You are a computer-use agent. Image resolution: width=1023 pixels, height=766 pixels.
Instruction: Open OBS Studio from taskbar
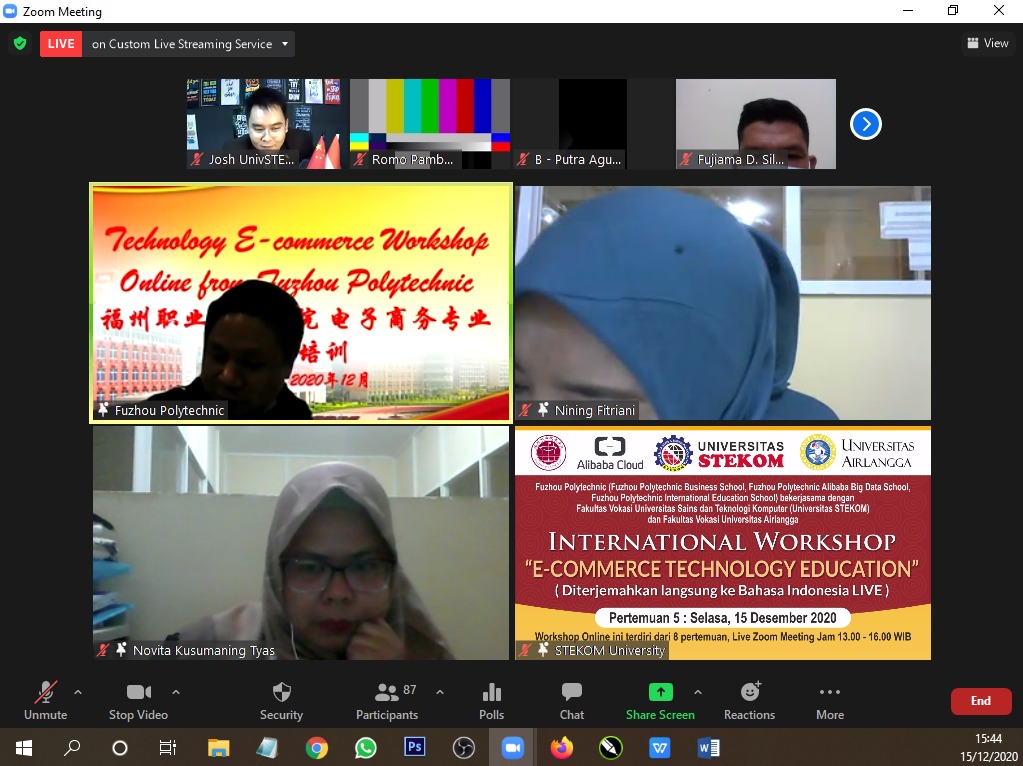(x=463, y=748)
